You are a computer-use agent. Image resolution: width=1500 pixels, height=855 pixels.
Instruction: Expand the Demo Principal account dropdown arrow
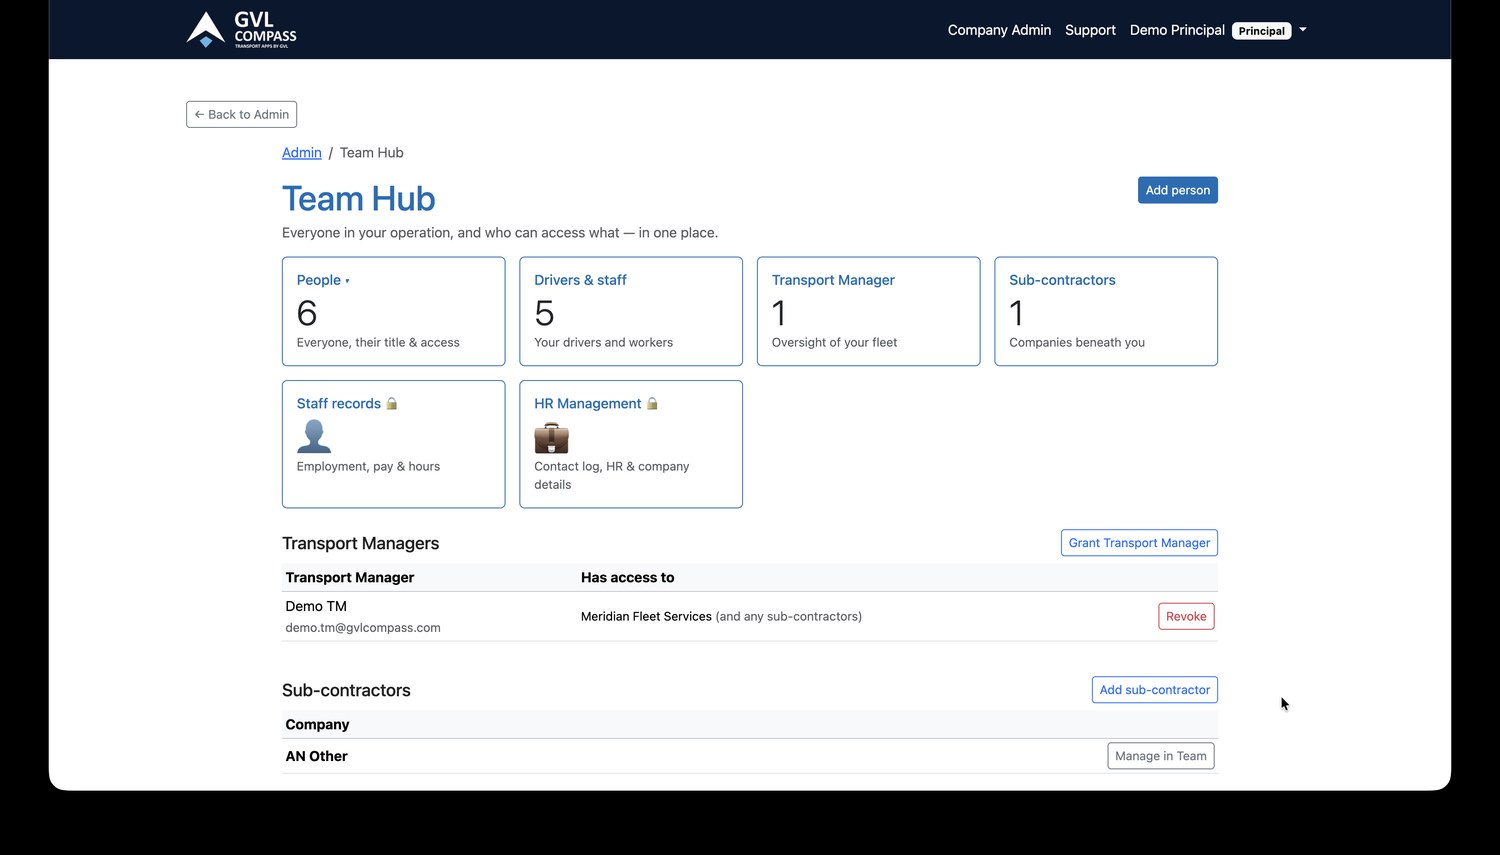(1303, 30)
